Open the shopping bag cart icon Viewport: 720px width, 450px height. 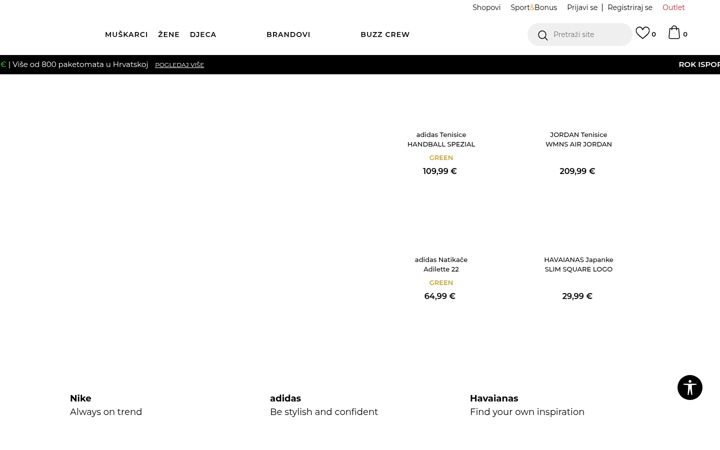tap(674, 33)
